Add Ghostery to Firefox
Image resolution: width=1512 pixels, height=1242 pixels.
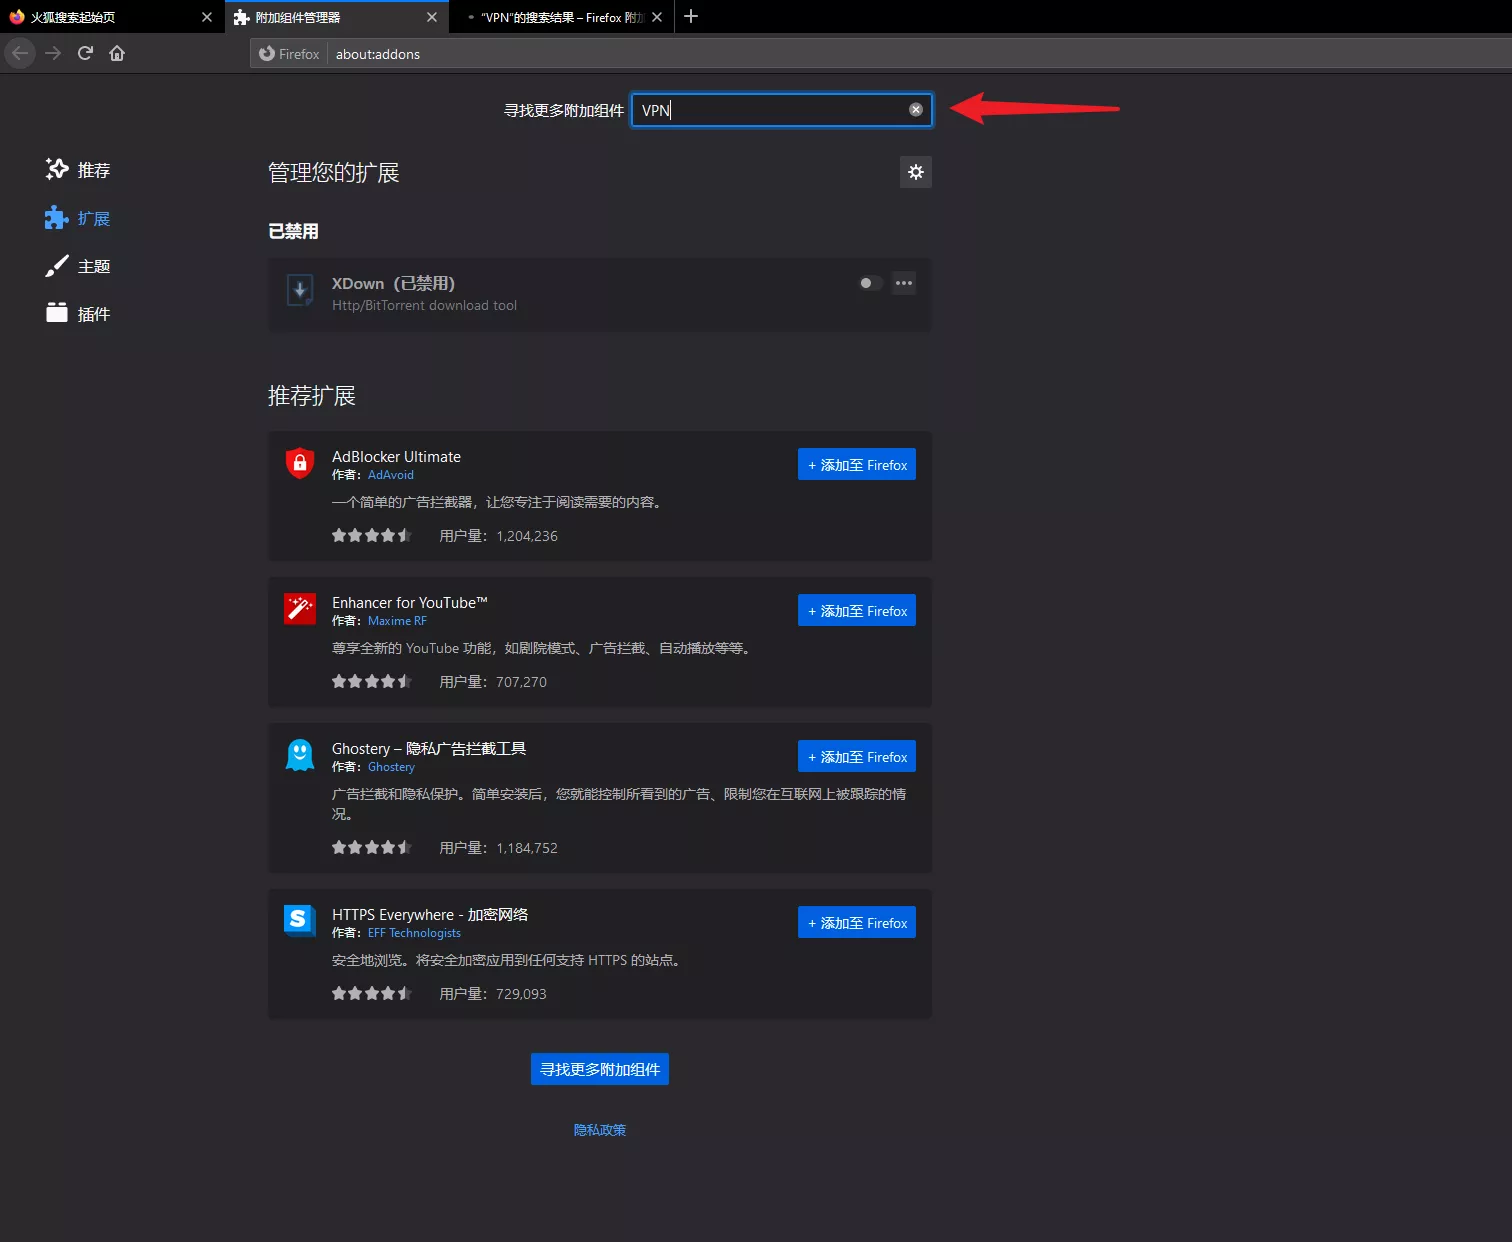pos(857,756)
